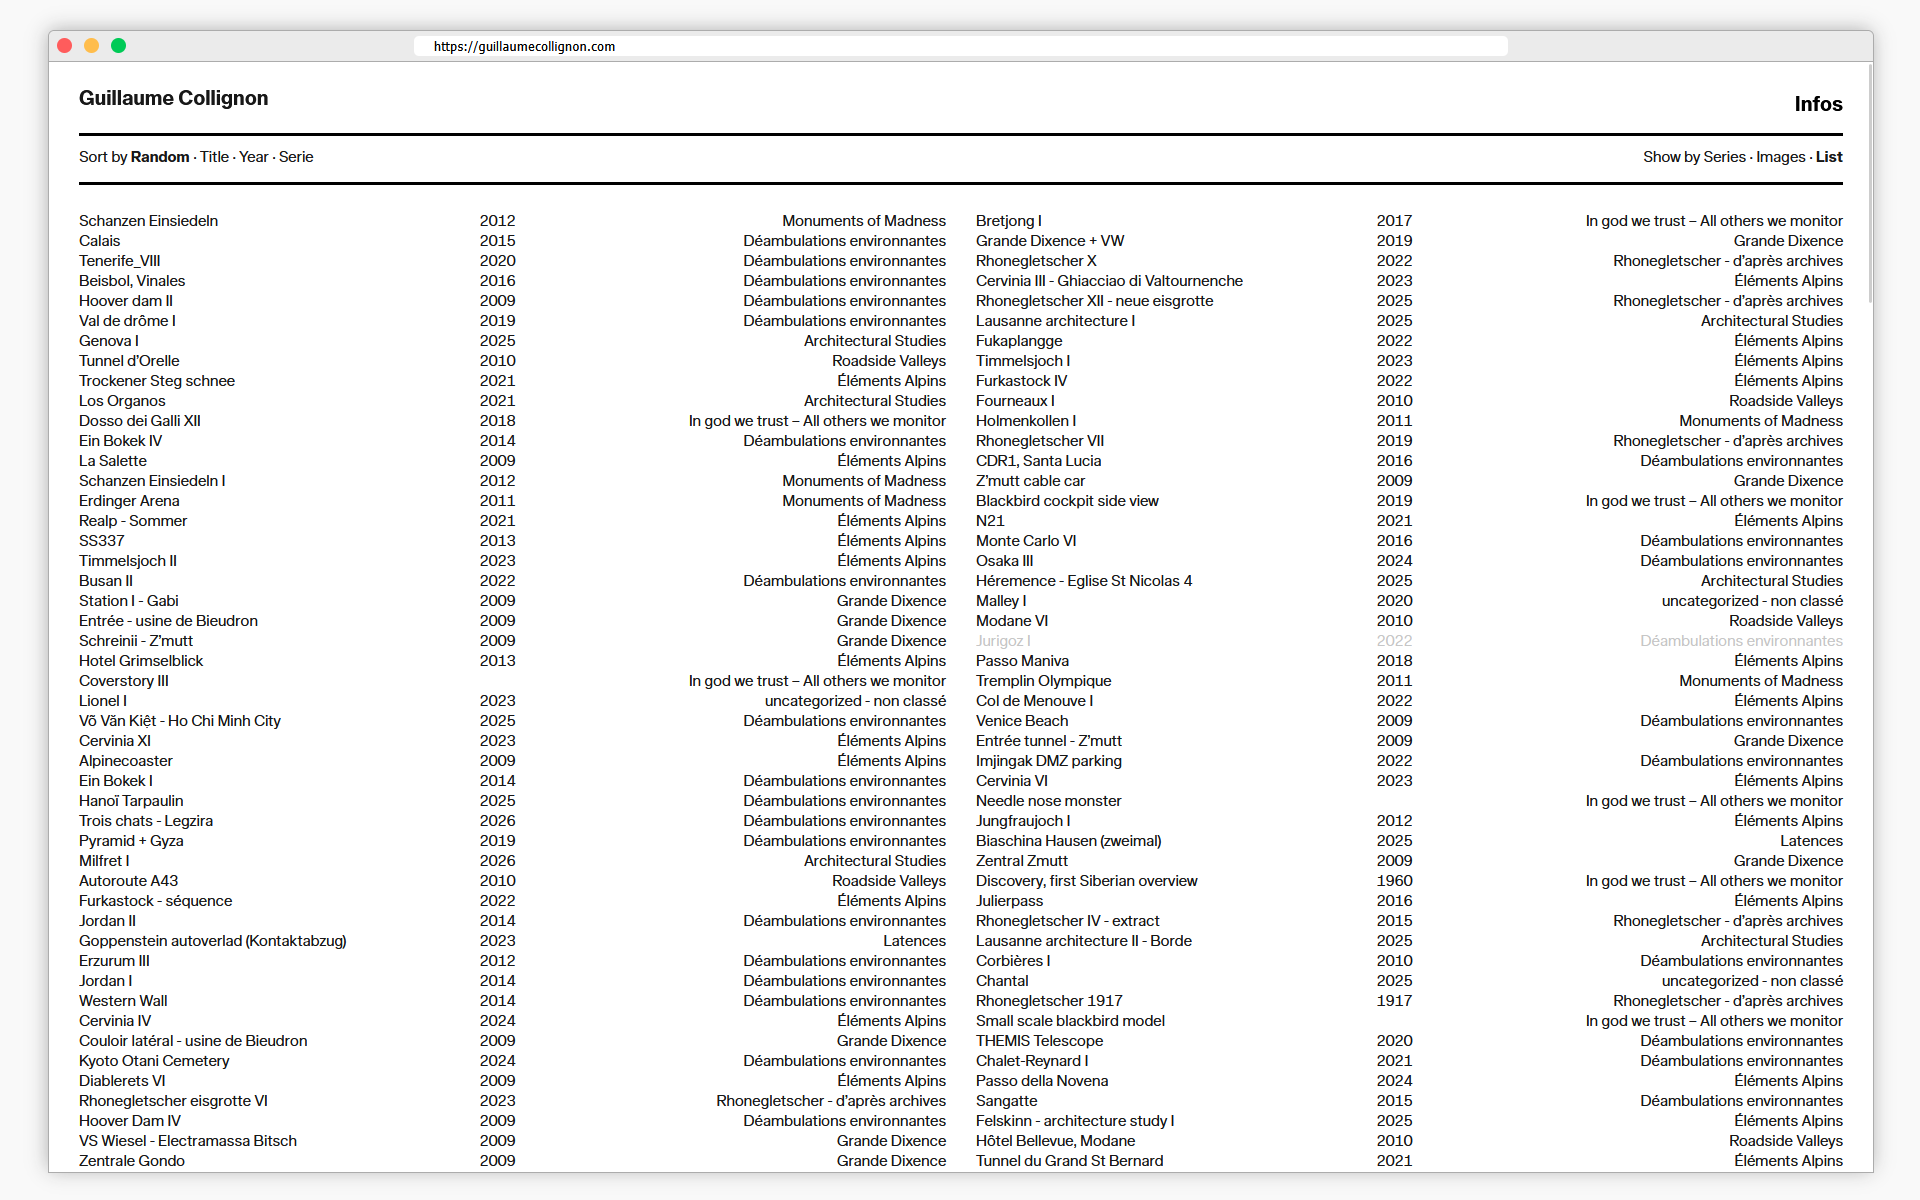This screenshot has height=1200, width=1920.
Task: Open the Kyoto Otani Cemetery entry
Action: [154, 1061]
